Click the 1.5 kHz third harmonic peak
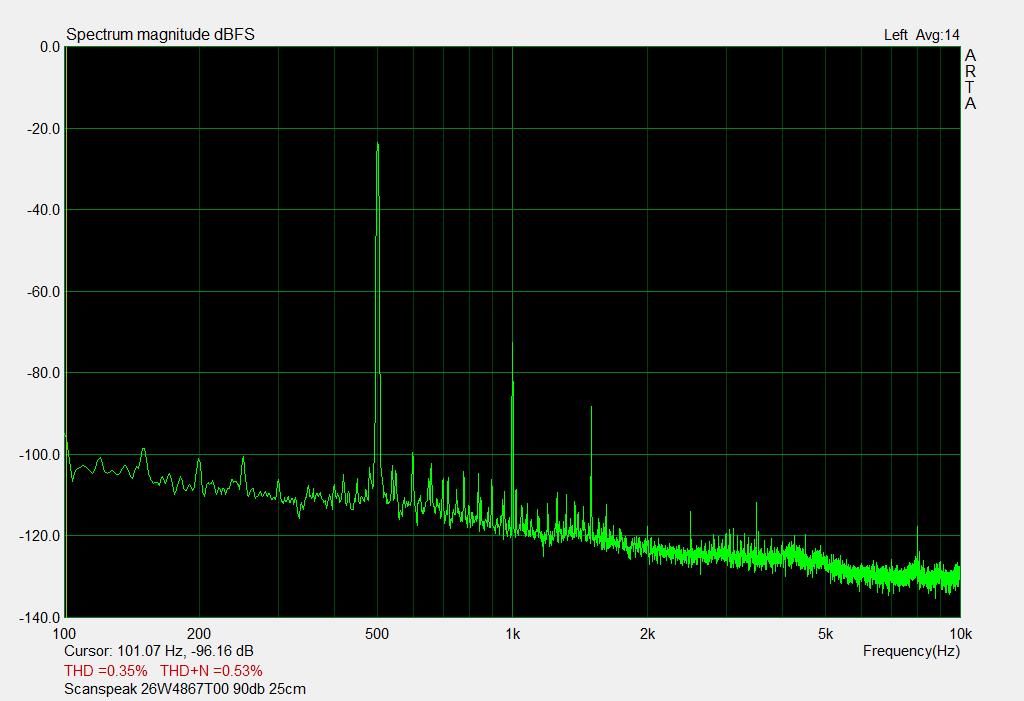Viewport: 1024px width, 701px height. click(x=591, y=408)
